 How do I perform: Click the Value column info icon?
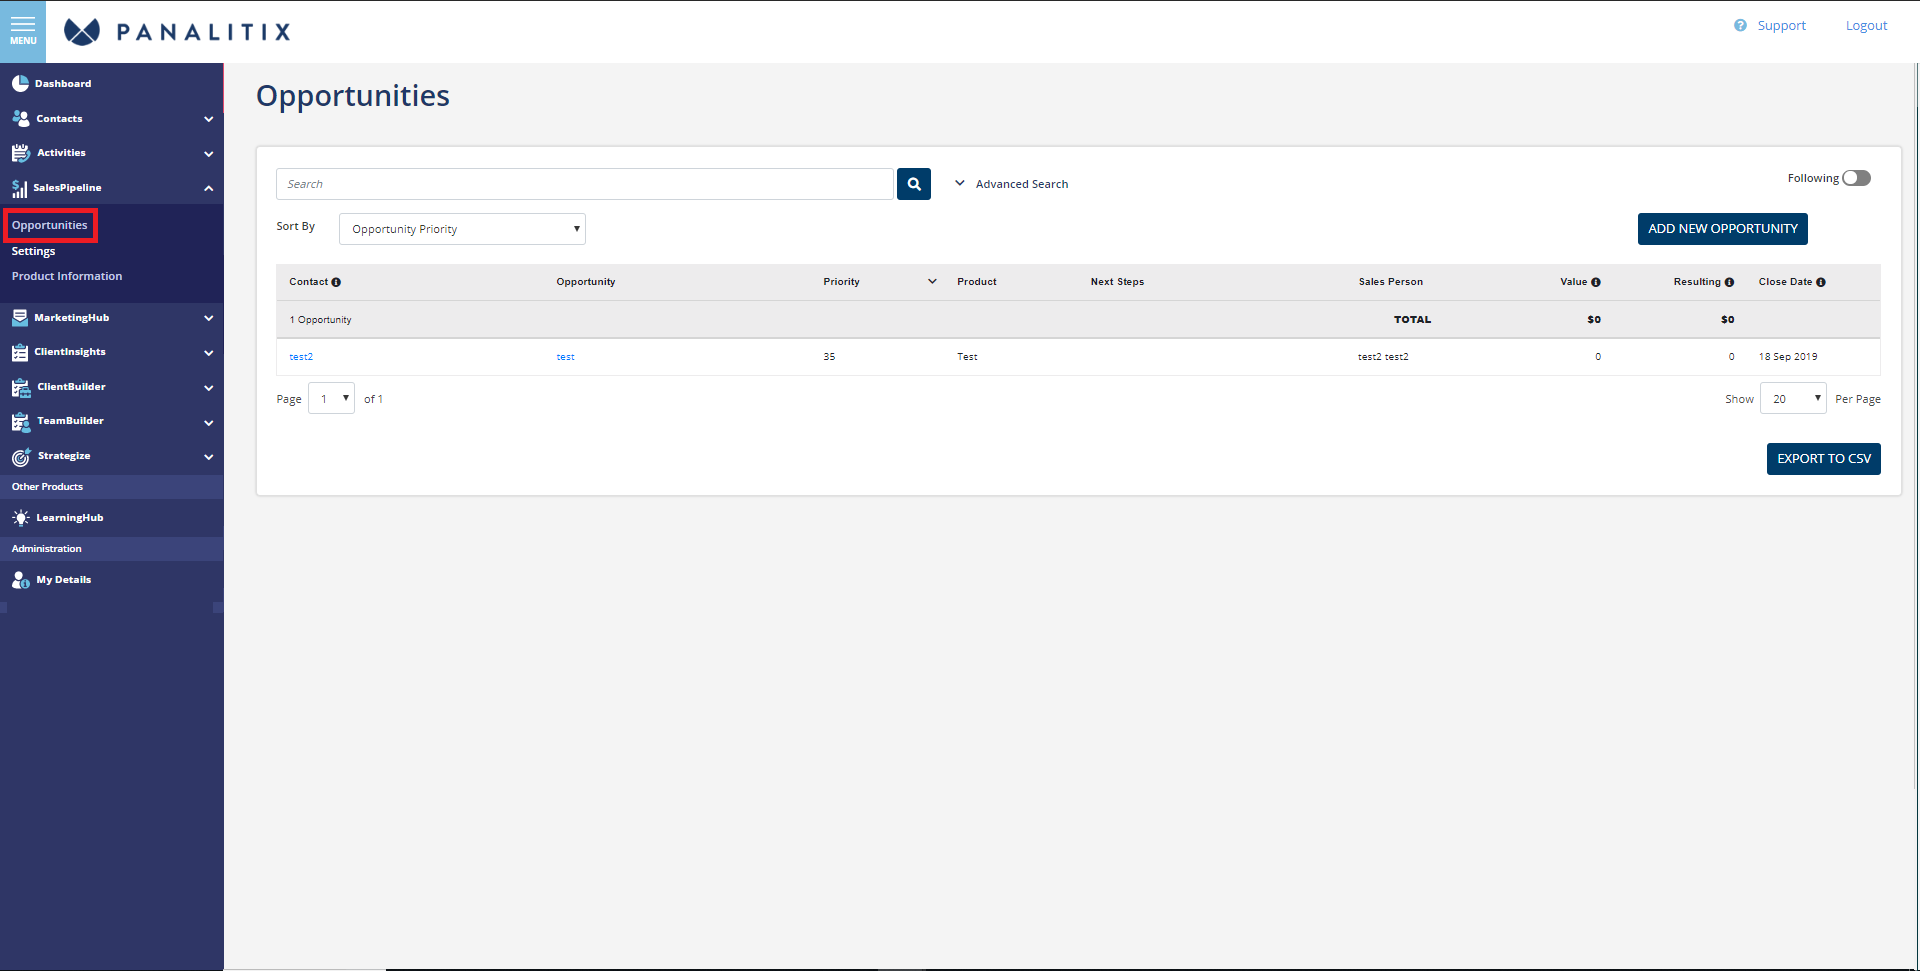click(1596, 282)
